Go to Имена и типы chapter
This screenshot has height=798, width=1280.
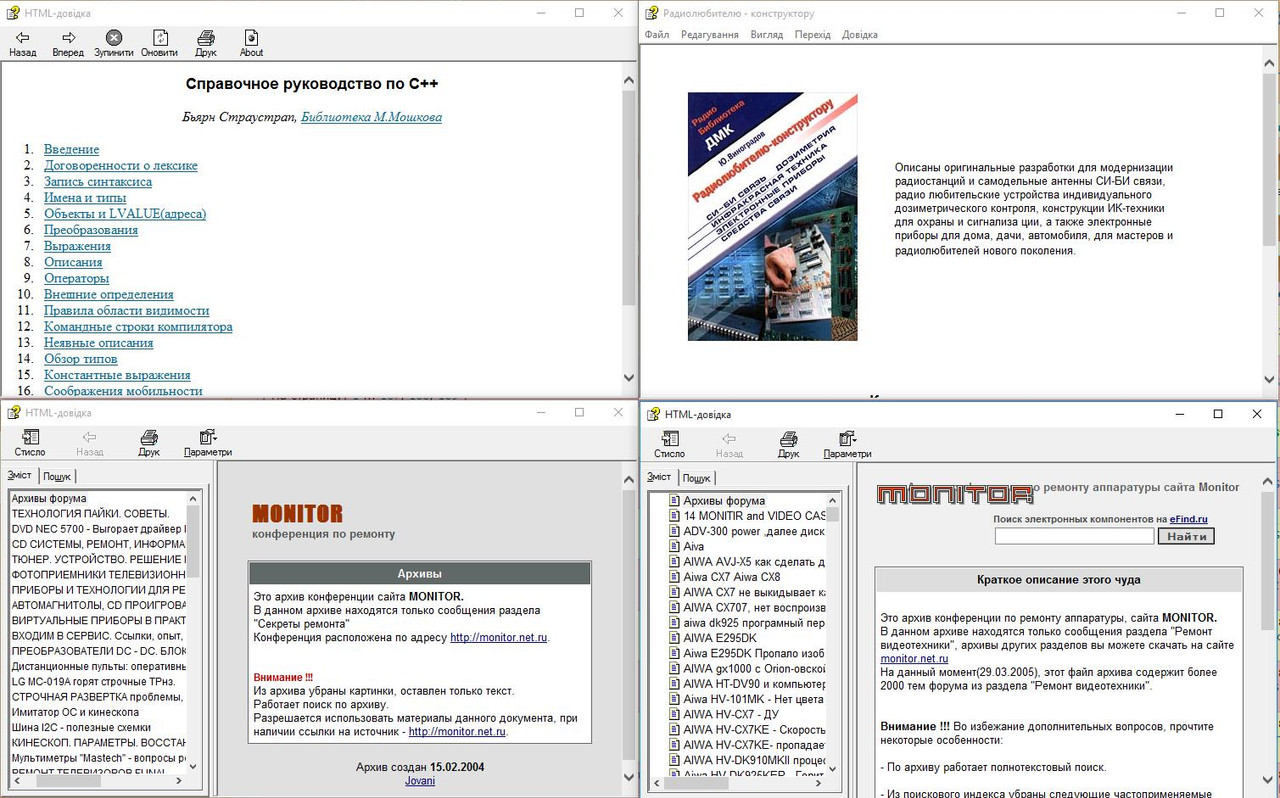[85, 198]
